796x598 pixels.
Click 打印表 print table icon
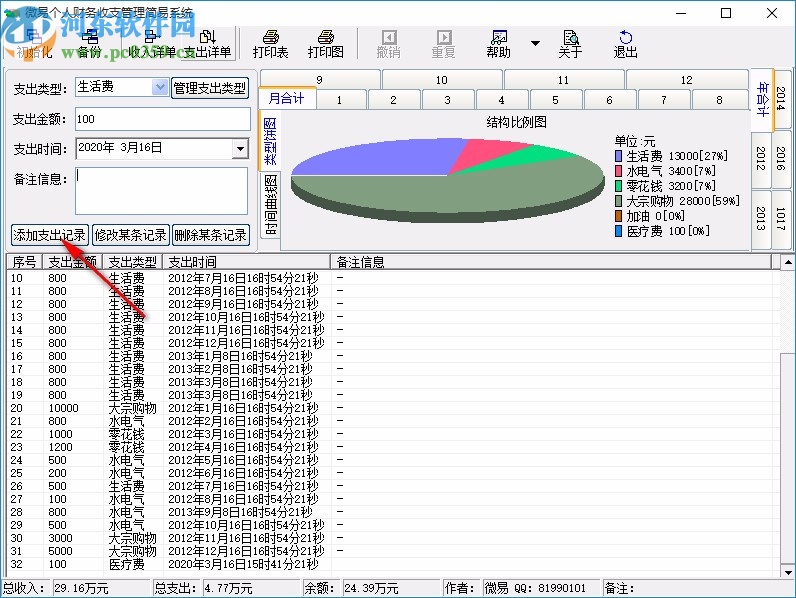[x=270, y=43]
